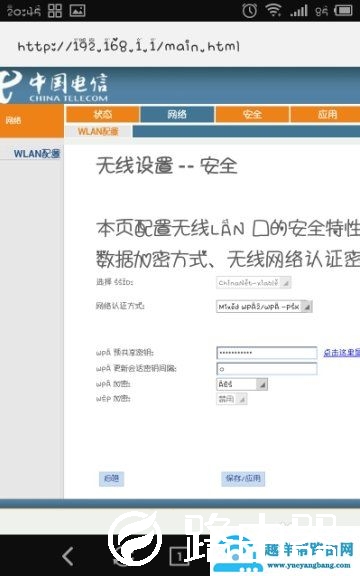Click the 返回 back button
This screenshot has height=576, width=360.
tap(111, 479)
